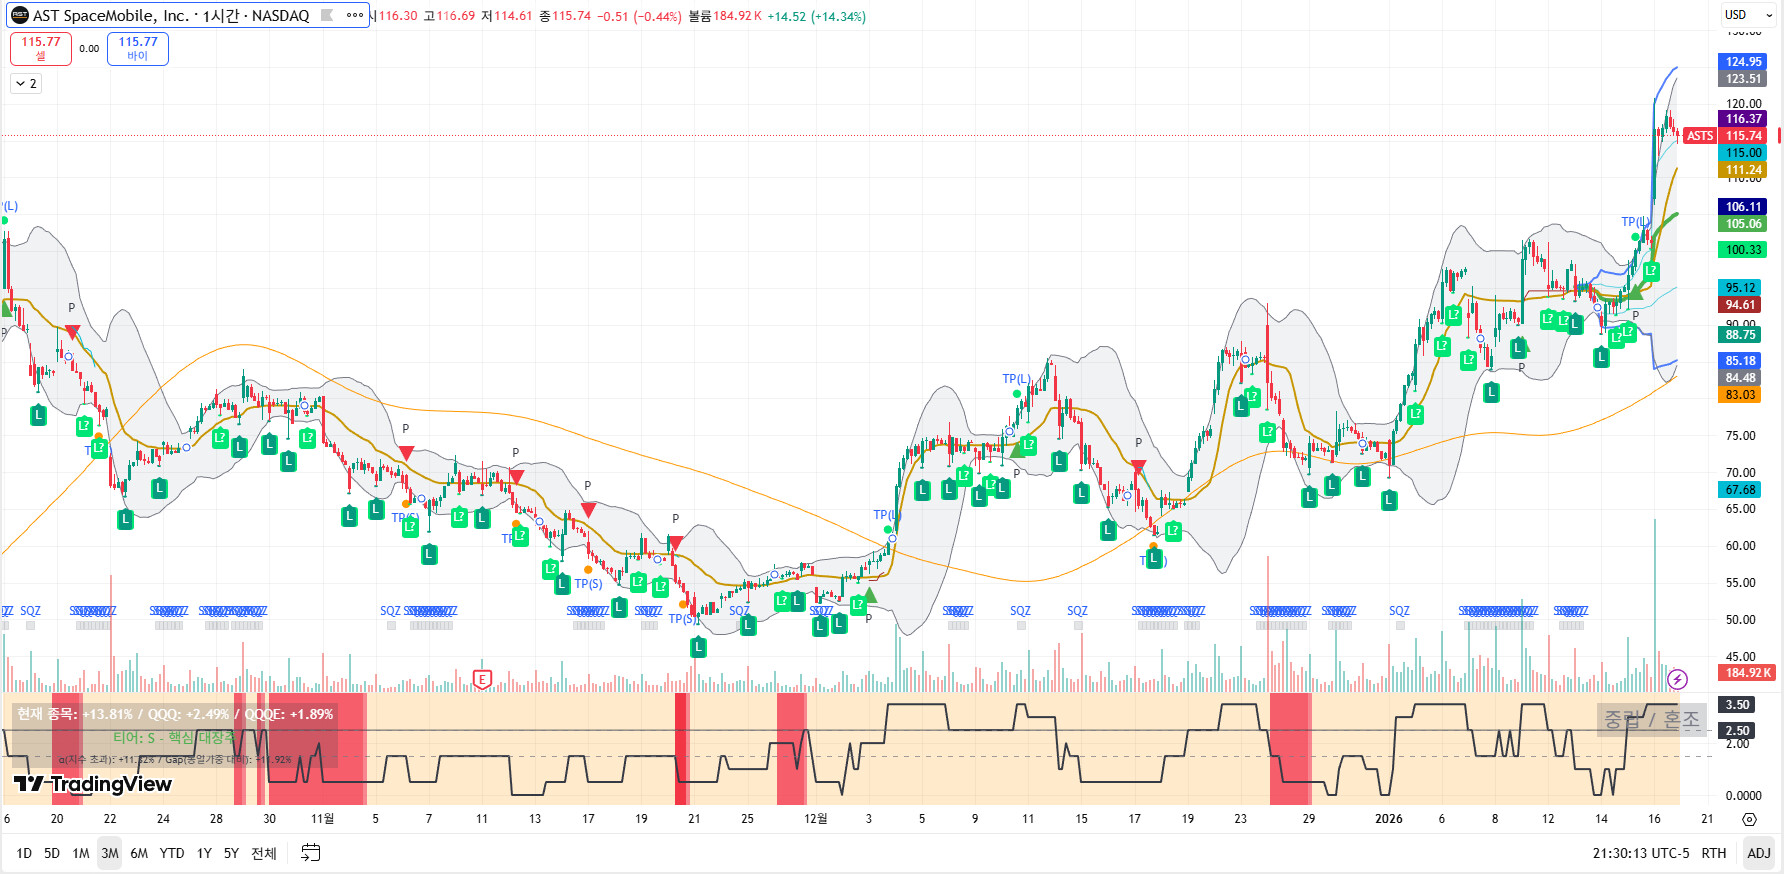The image size is (1784, 874).
Task: Click the 124.95 price axis label
Action: 1743,62
